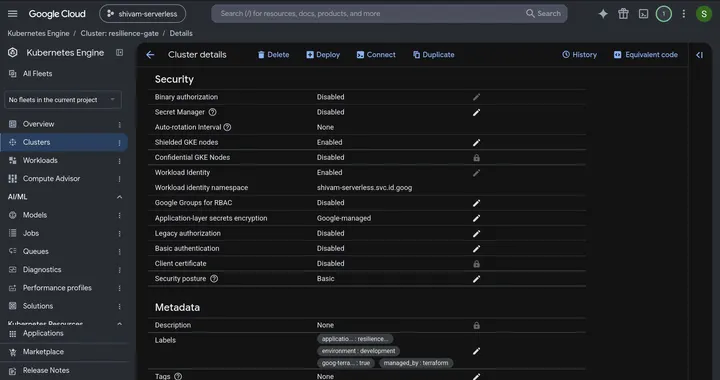Click Kubernetes Engine breadcrumb link
This screenshot has height=380, width=720.
[39, 34]
